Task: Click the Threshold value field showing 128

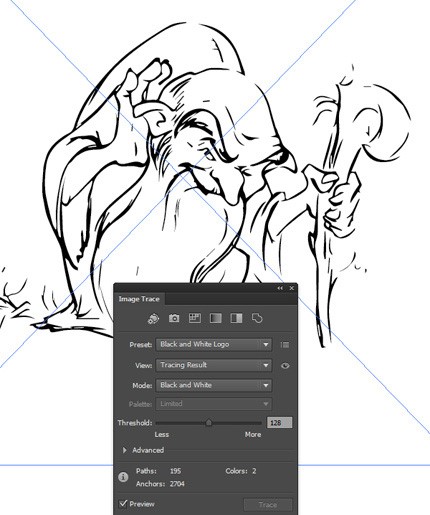Action: point(279,423)
